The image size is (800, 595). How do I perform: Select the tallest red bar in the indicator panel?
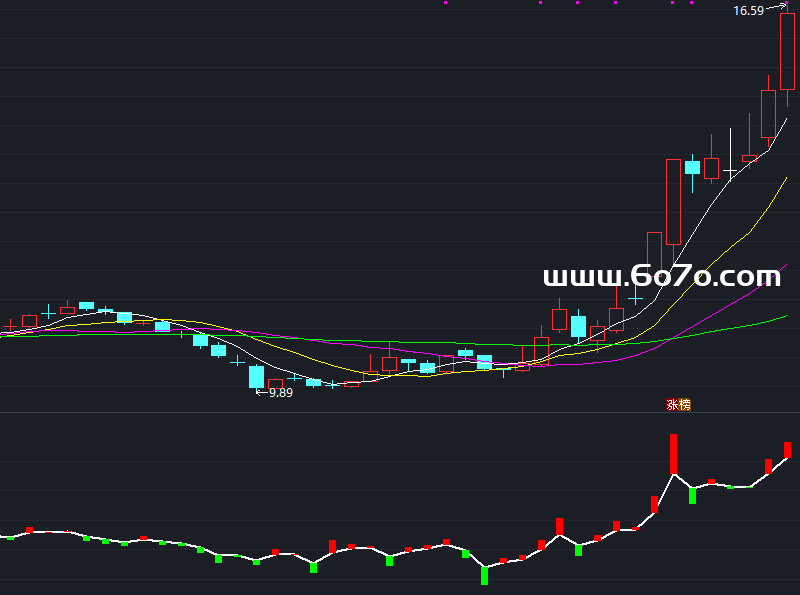674,453
